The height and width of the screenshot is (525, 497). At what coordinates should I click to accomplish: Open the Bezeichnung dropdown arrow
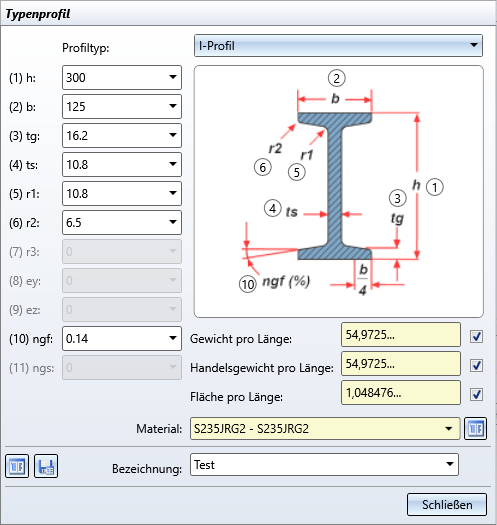click(x=450, y=464)
